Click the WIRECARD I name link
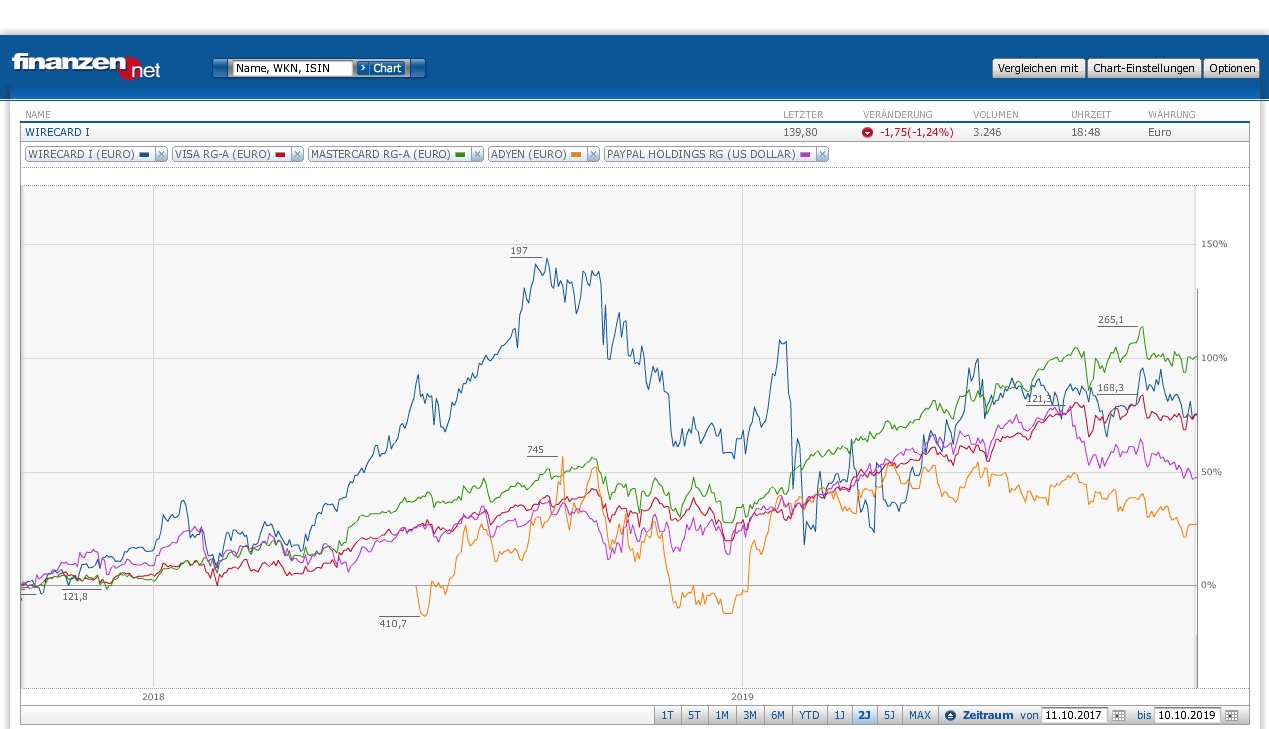 tap(57, 132)
